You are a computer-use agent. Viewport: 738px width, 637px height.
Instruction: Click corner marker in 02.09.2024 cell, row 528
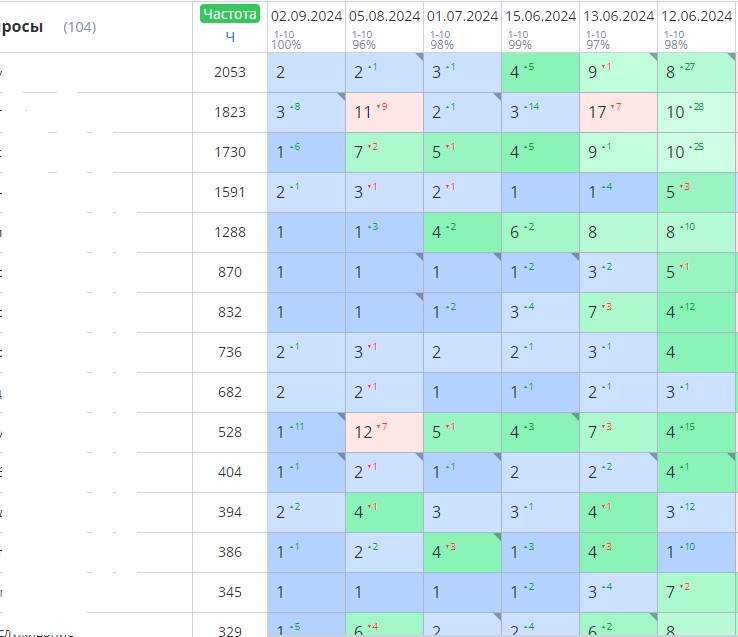point(342,416)
